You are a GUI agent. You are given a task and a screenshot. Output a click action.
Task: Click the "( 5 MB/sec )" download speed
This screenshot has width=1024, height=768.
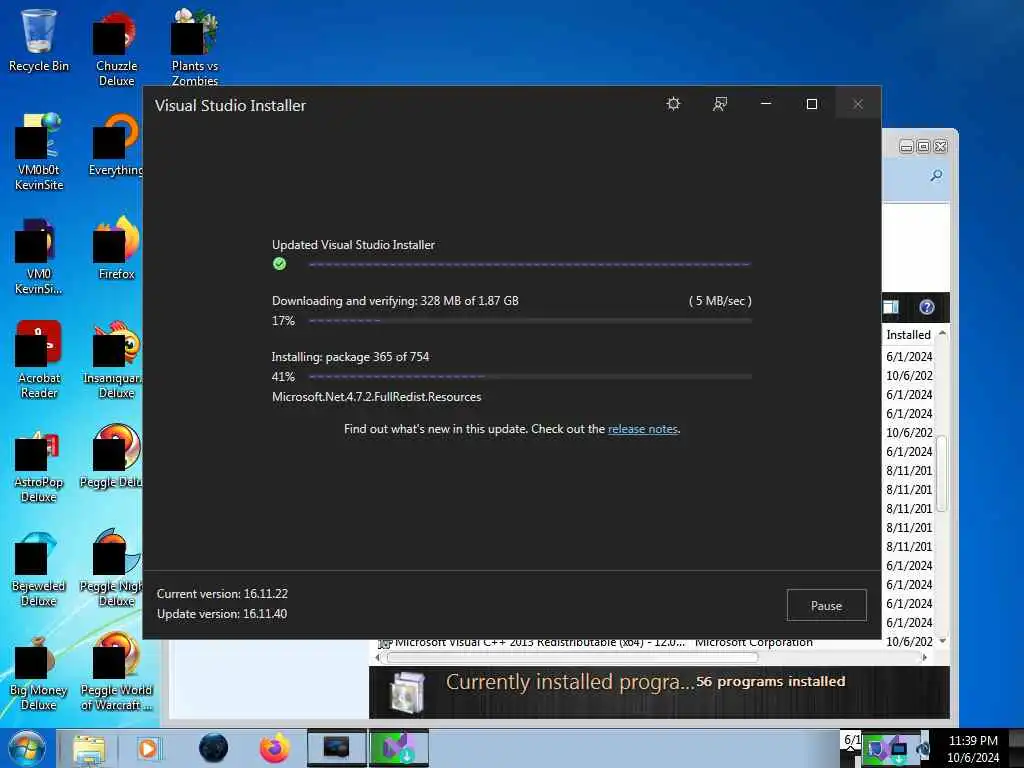pos(720,301)
